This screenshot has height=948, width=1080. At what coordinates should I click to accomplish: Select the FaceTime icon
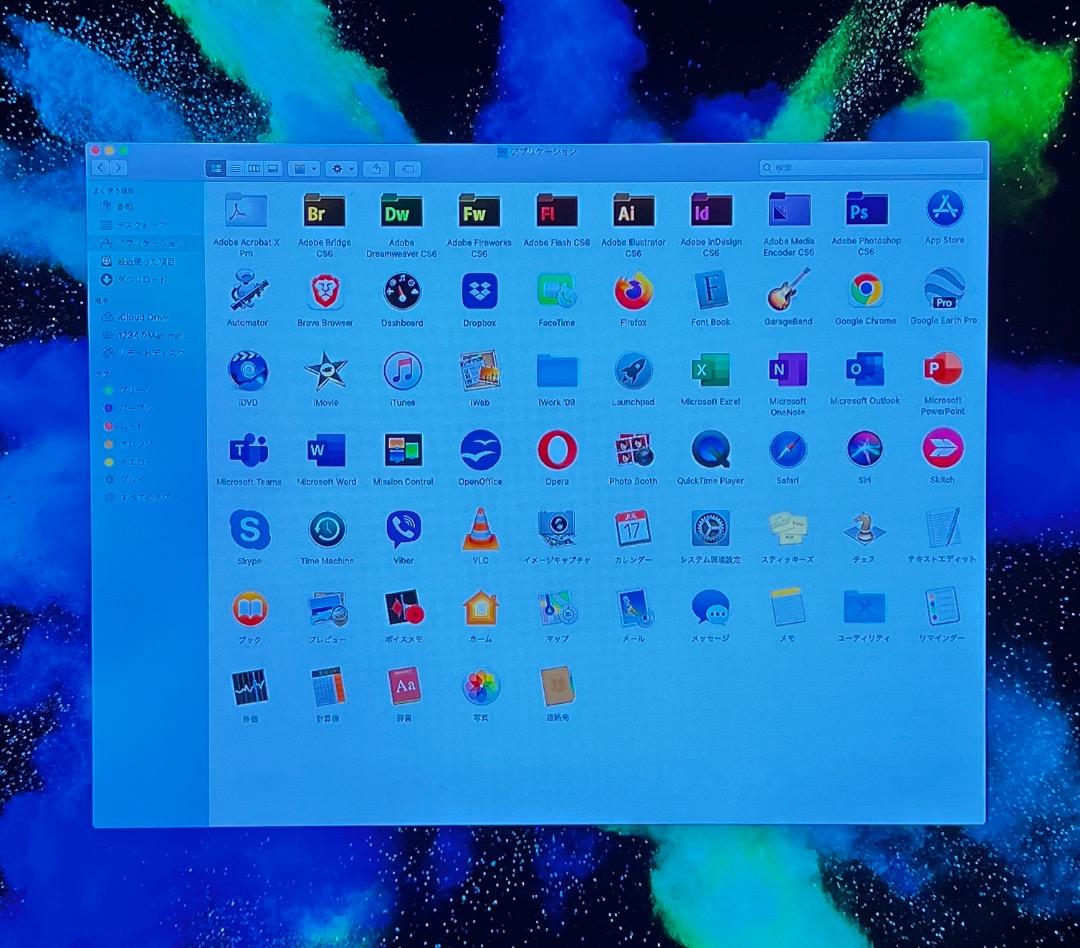(557, 291)
